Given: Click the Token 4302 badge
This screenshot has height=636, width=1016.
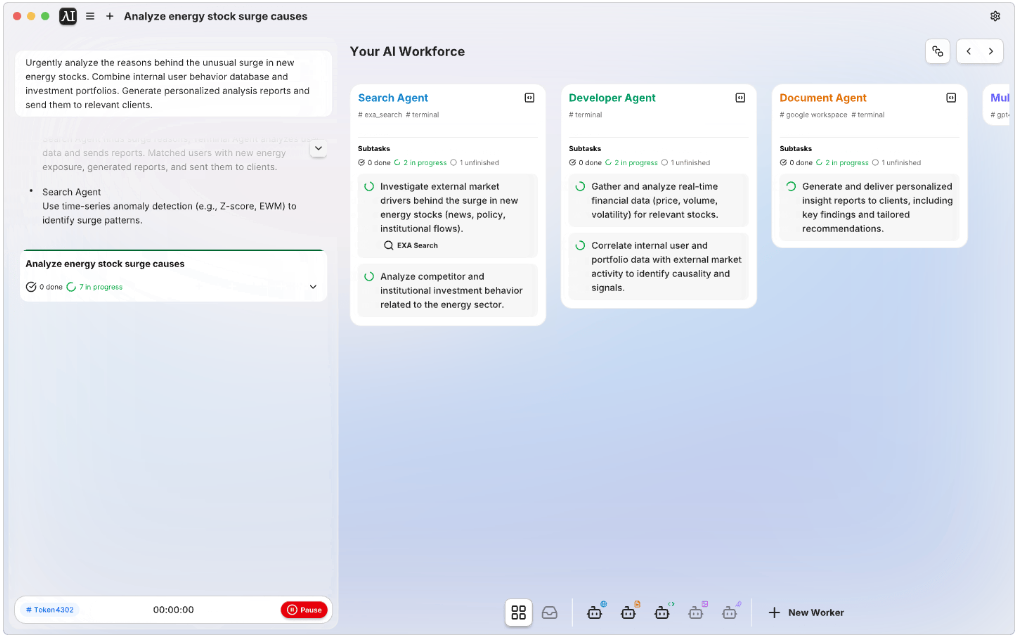Looking at the screenshot, I should point(50,609).
